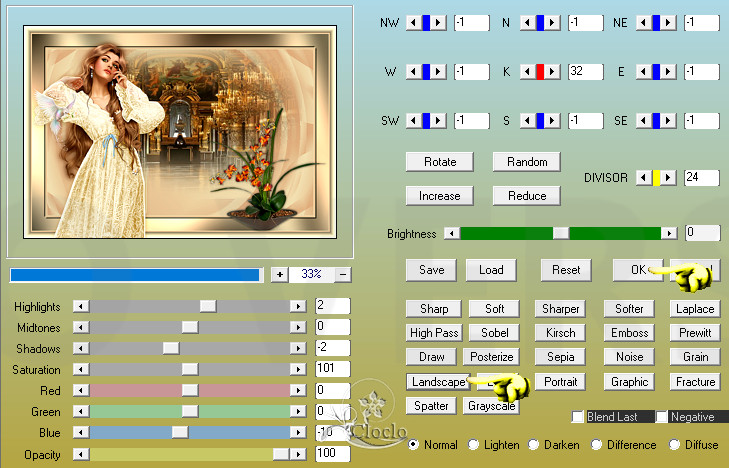Viewport: 729px width, 468px height.
Task: Click left arrow of Brightness slider
Action: [452, 233]
